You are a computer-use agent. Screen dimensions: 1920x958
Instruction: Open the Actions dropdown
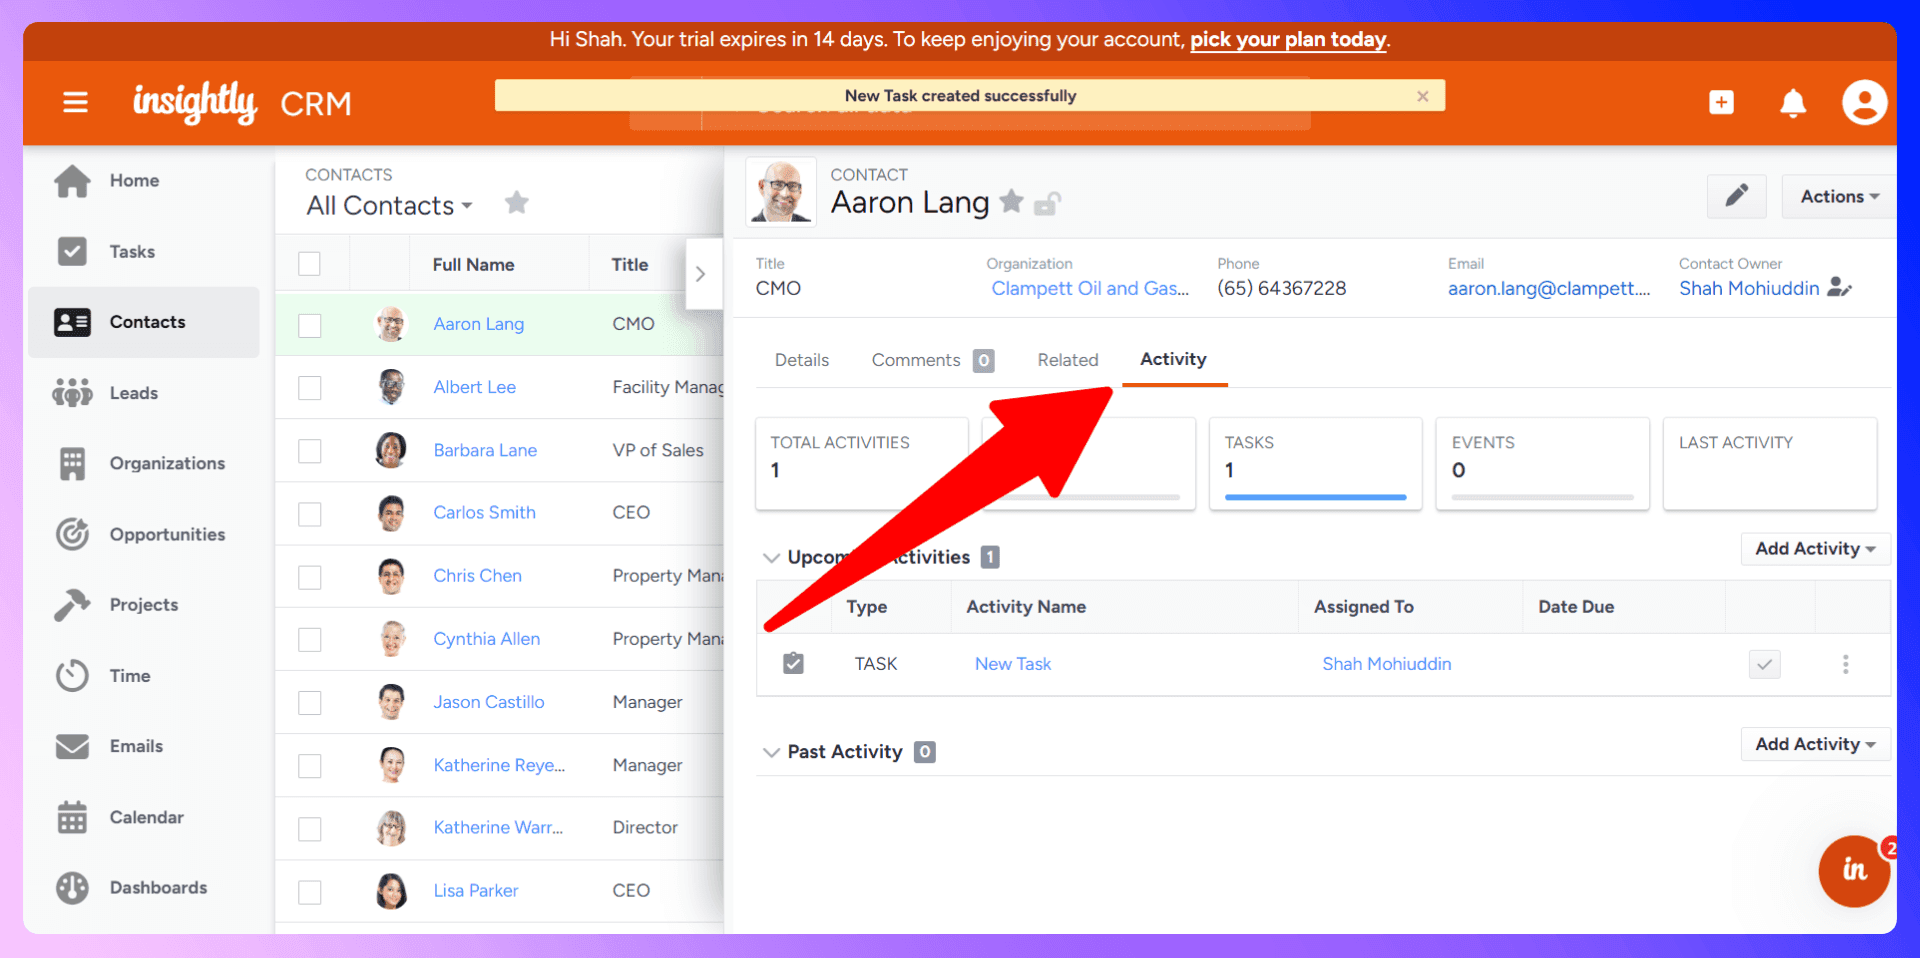click(x=1839, y=196)
